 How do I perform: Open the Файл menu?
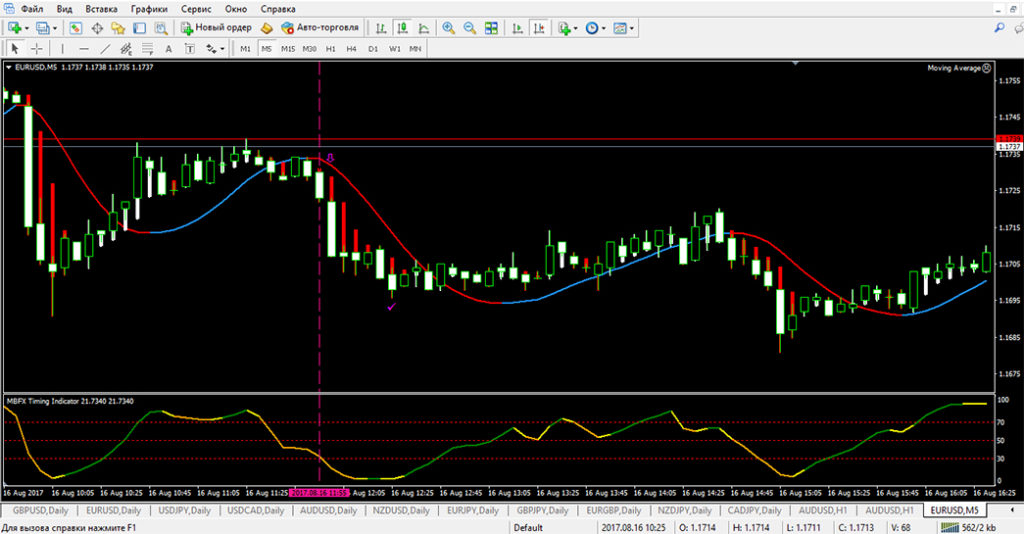point(31,9)
